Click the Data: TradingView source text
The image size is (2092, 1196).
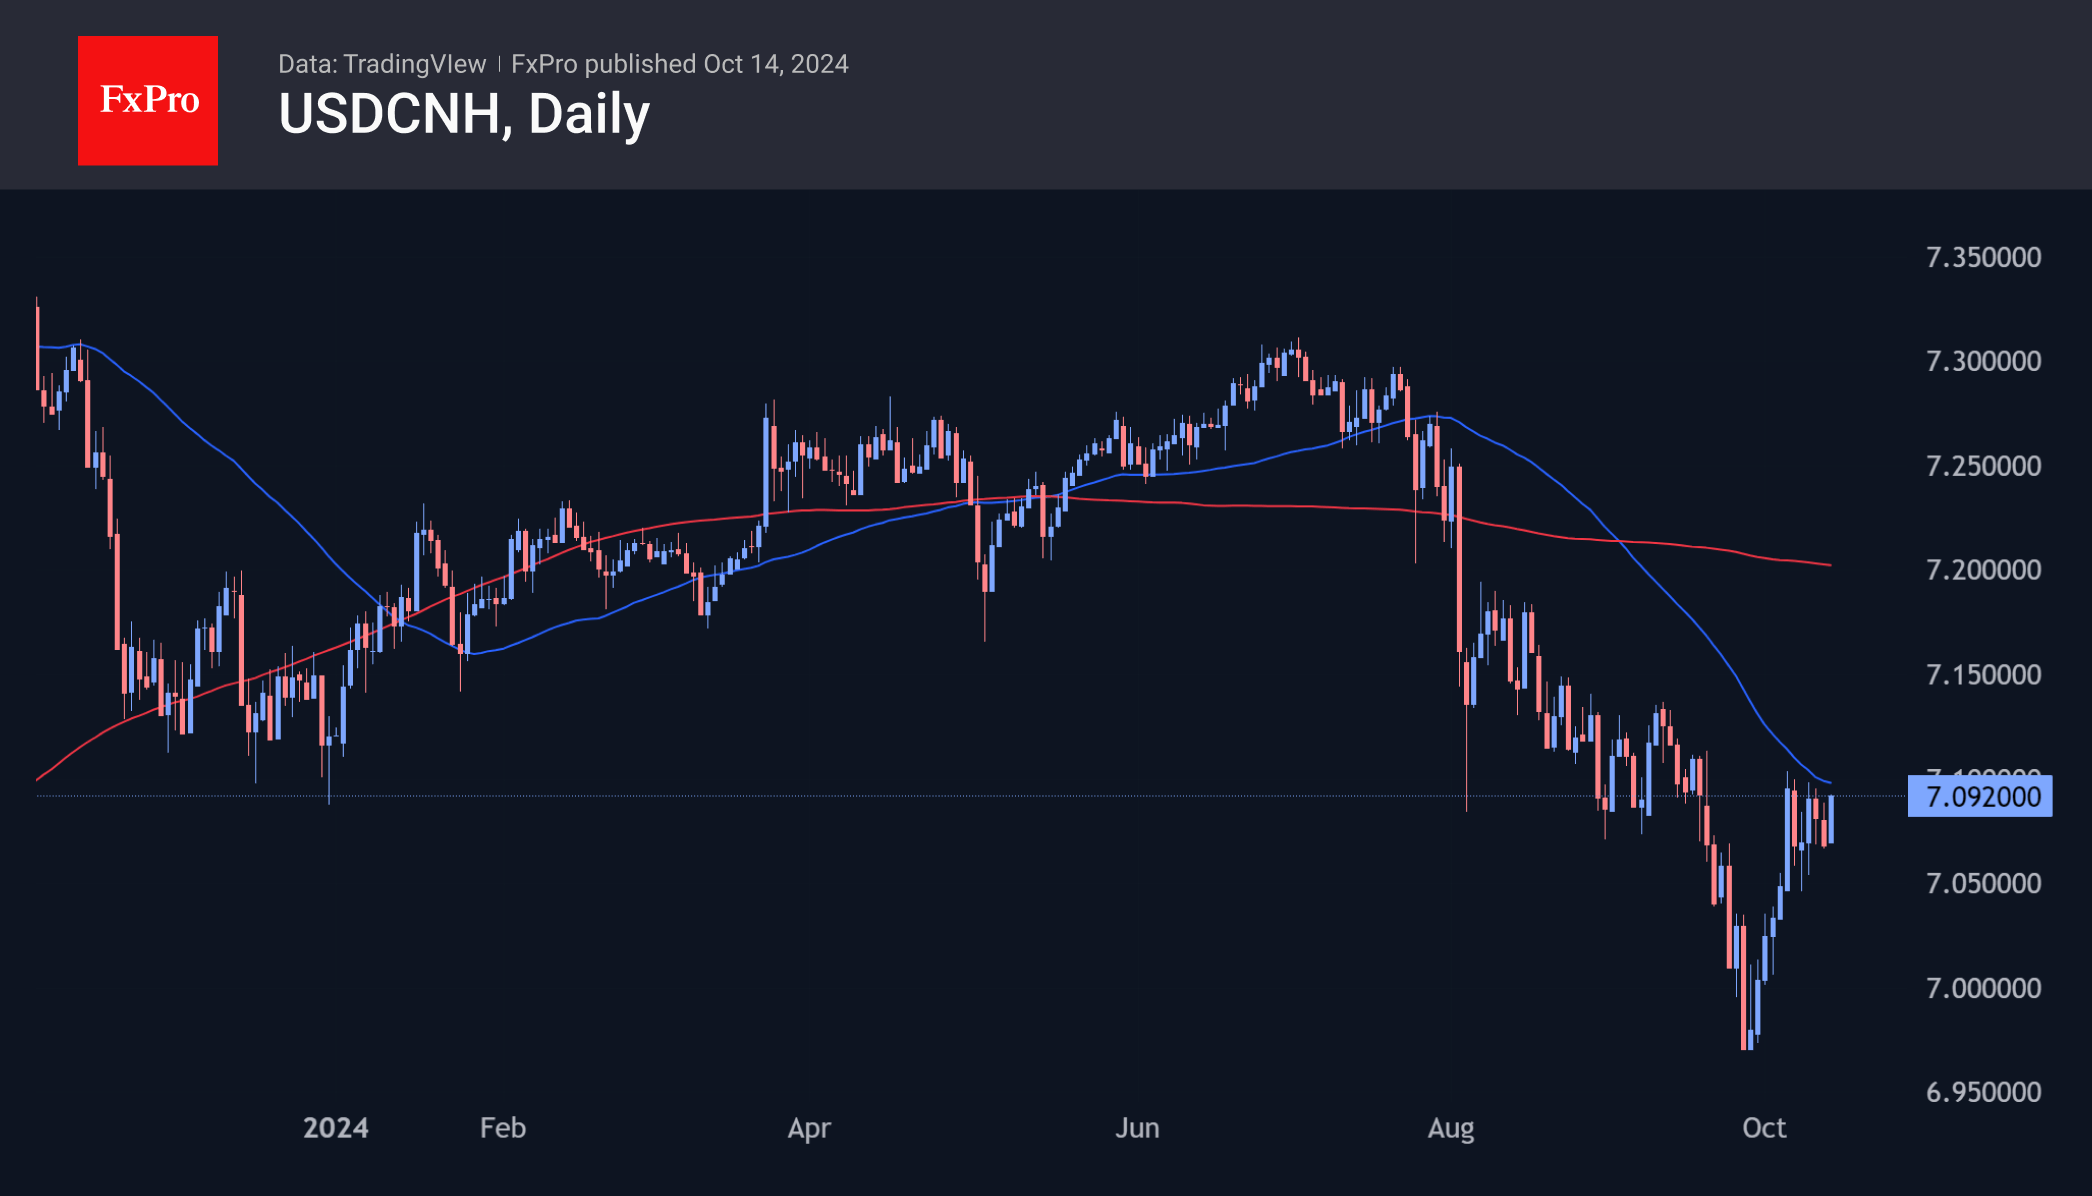[382, 64]
